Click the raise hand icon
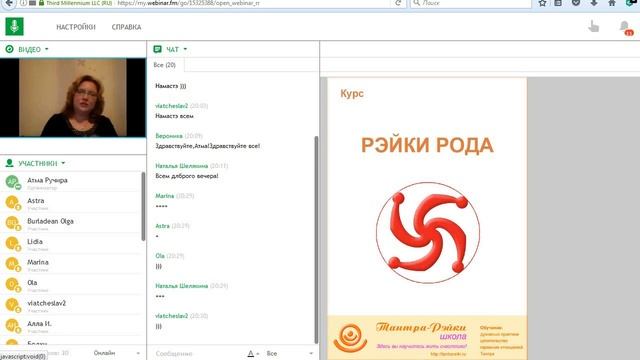Viewport: 640px width, 360px height. point(593,27)
